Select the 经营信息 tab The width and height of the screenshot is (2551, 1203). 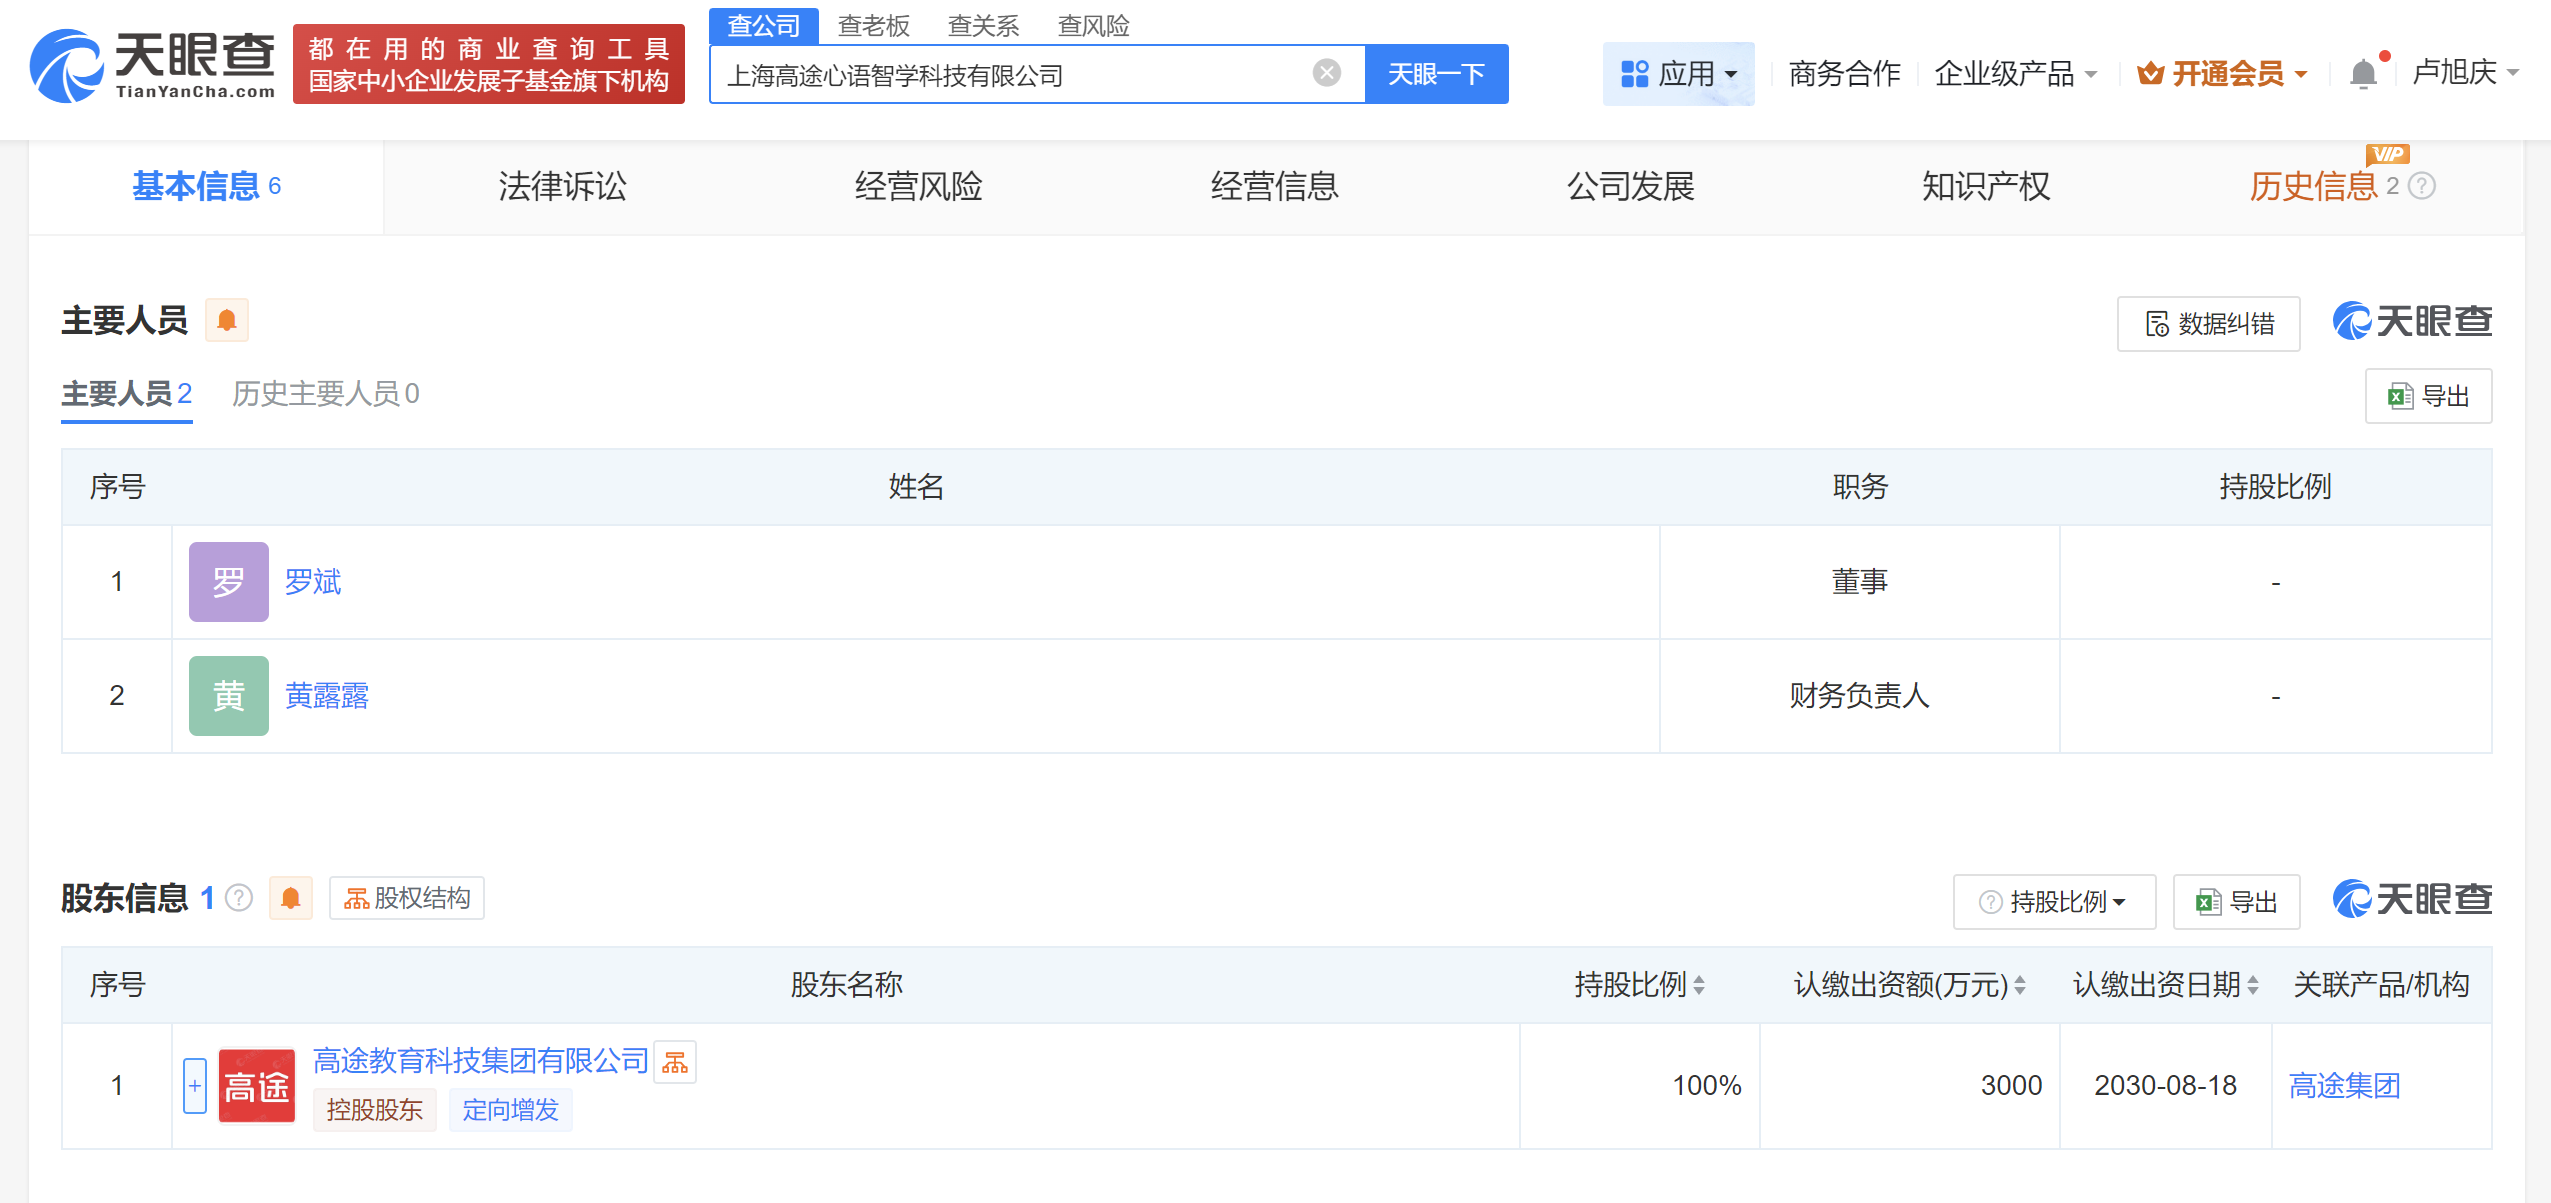pyautogui.click(x=1274, y=187)
